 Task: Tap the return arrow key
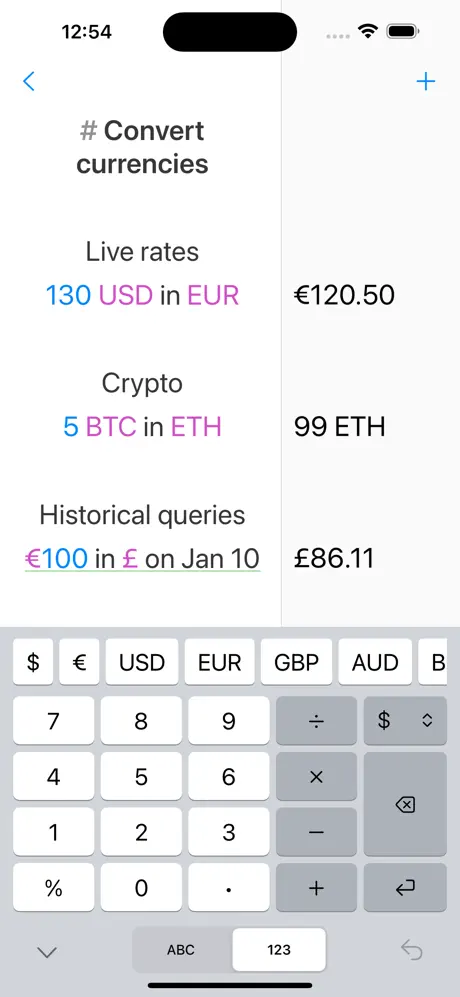405,888
